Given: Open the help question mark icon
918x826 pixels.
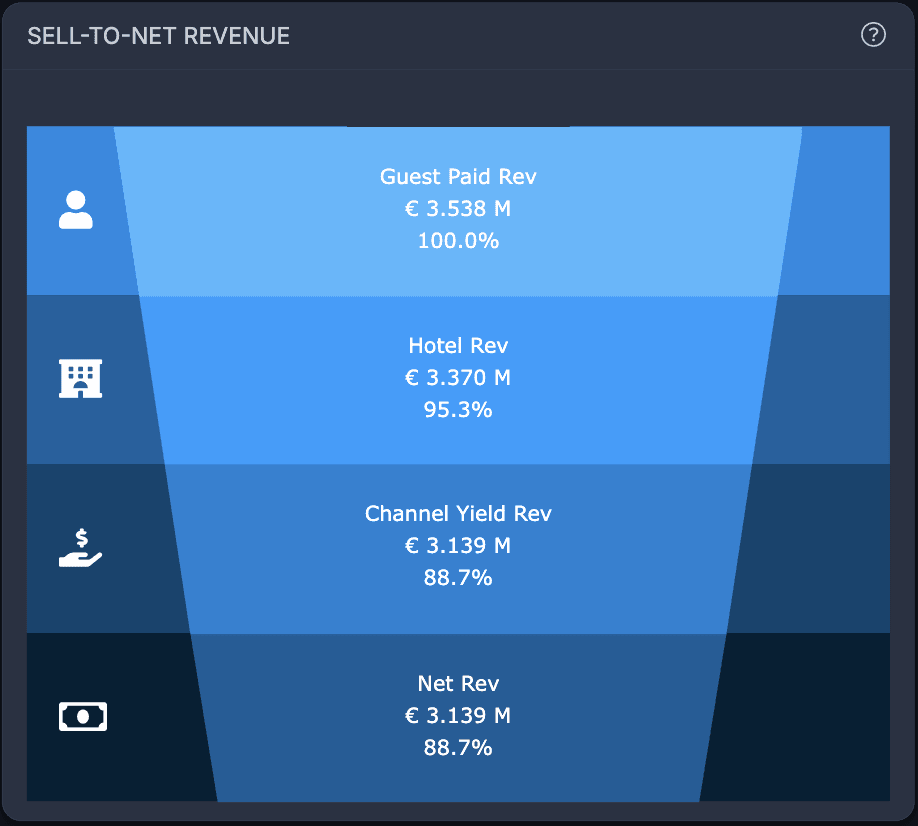Looking at the screenshot, I should click(x=873, y=35).
